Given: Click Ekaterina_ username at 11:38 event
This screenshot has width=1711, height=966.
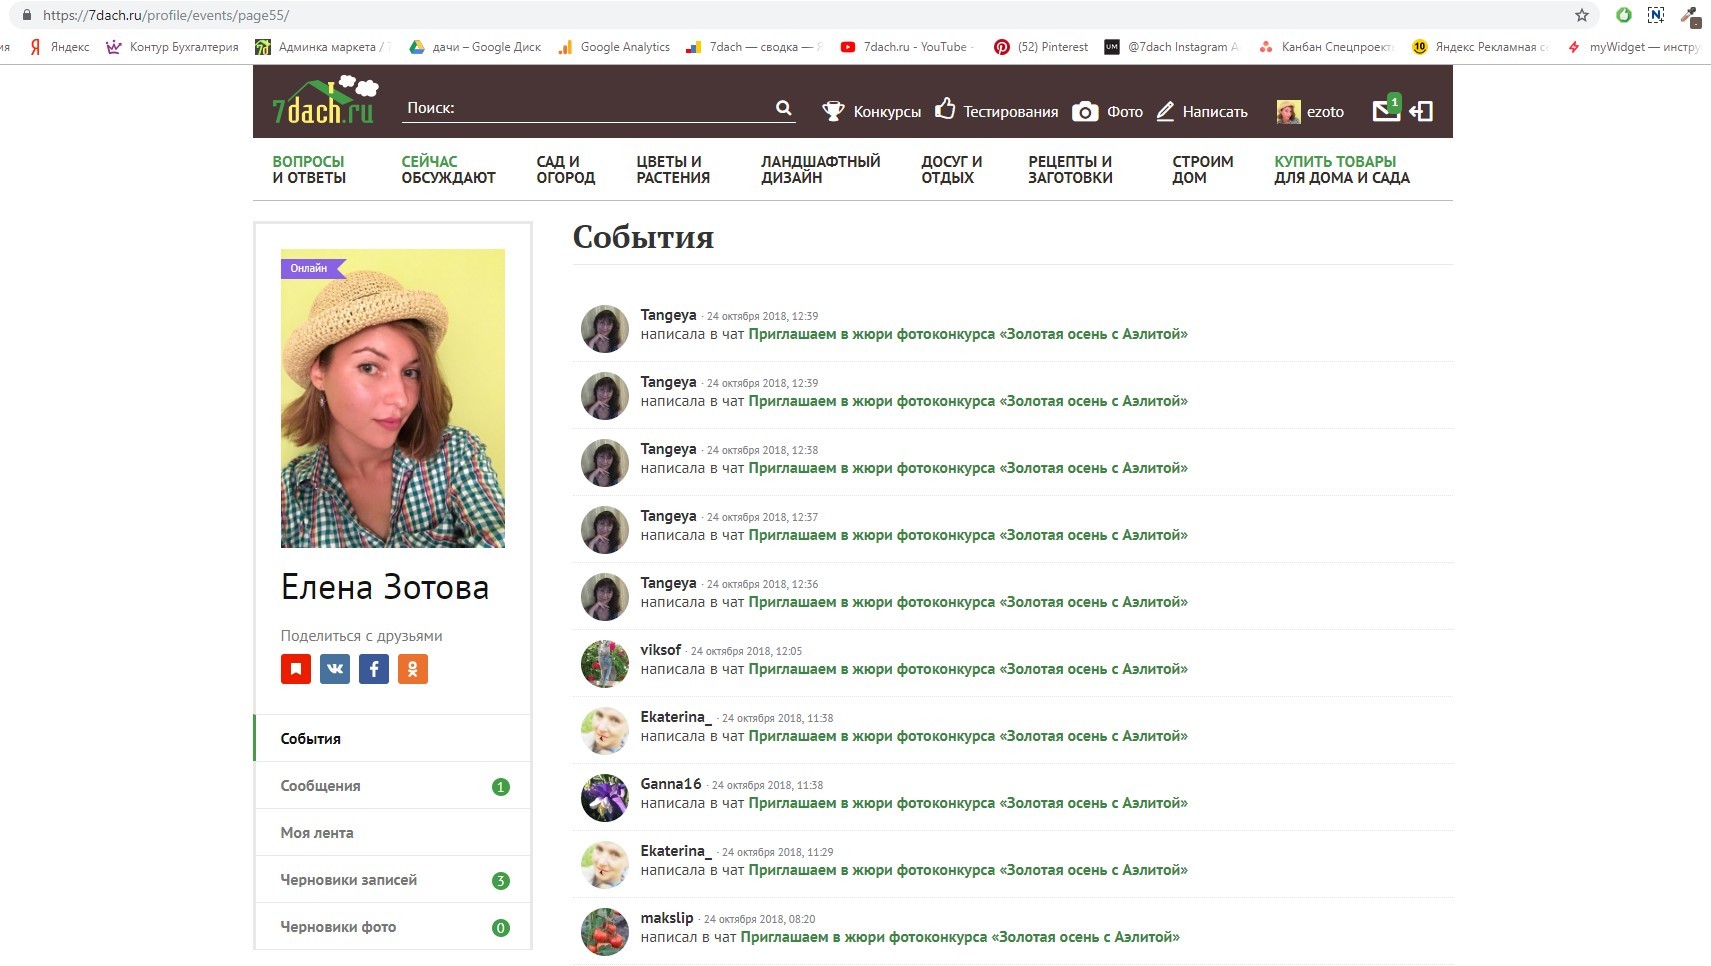Looking at the screenshot, I should (676, 717).
